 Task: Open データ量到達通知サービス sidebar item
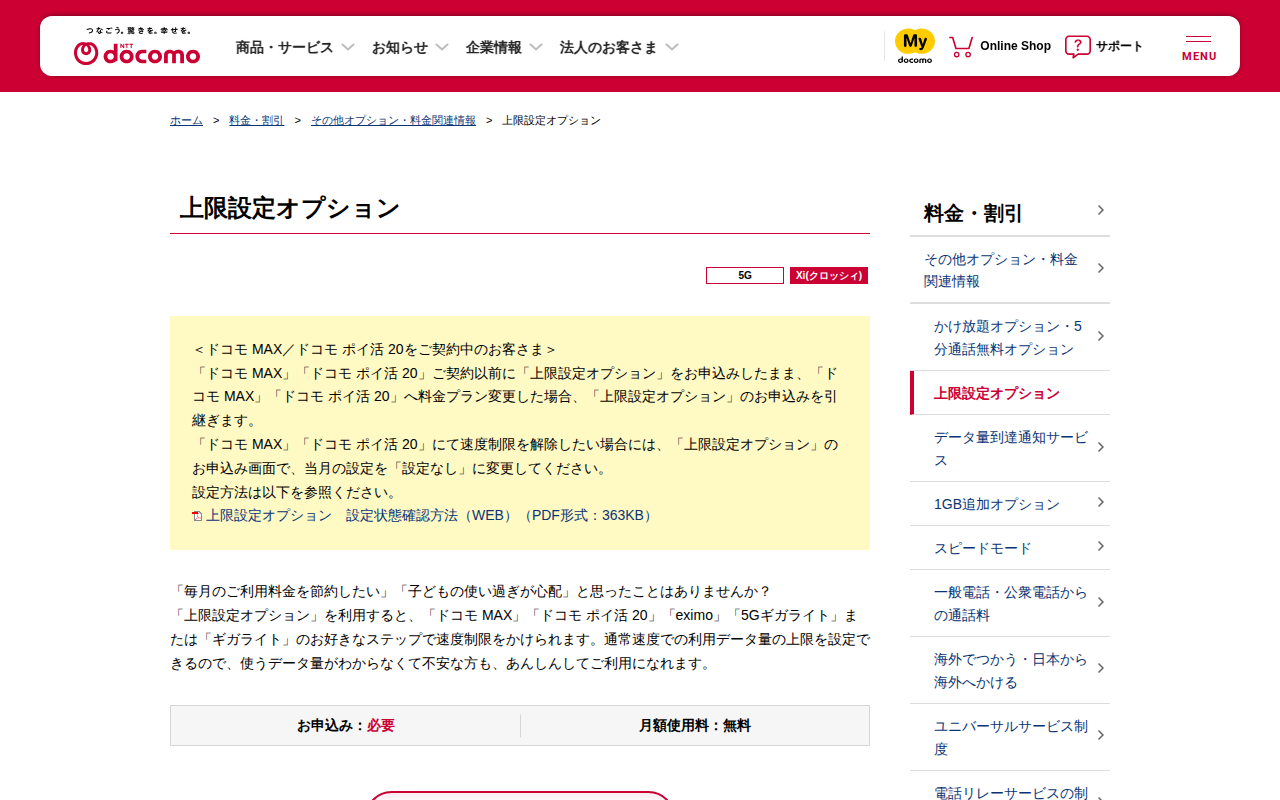[1010, 448]
